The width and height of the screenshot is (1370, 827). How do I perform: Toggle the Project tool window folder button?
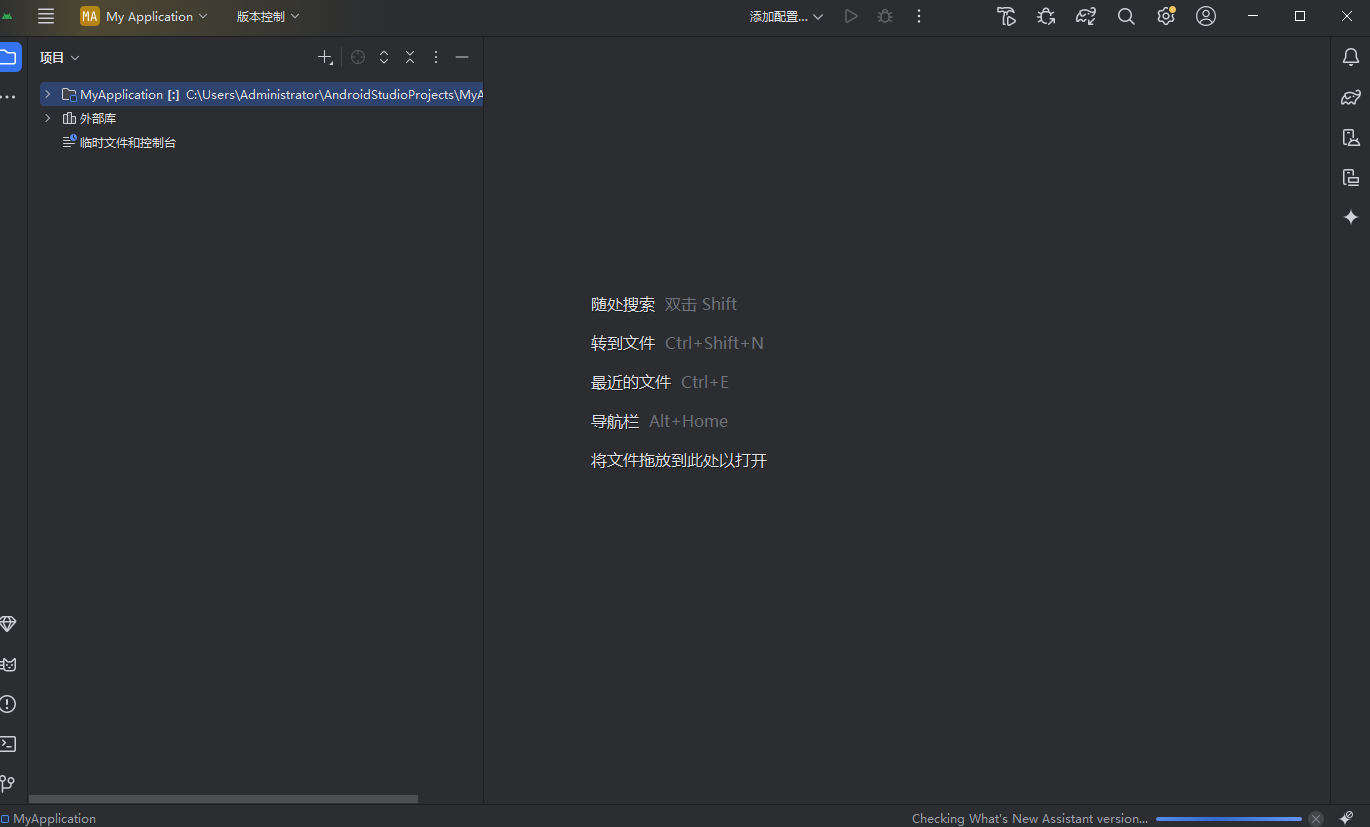point(9,57)
